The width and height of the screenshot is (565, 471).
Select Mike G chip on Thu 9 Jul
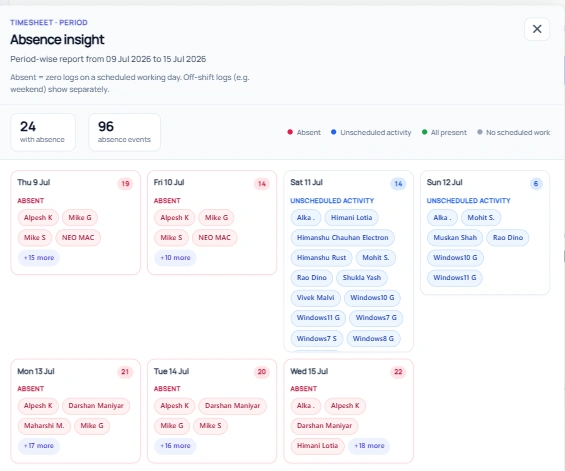[80, 218]
